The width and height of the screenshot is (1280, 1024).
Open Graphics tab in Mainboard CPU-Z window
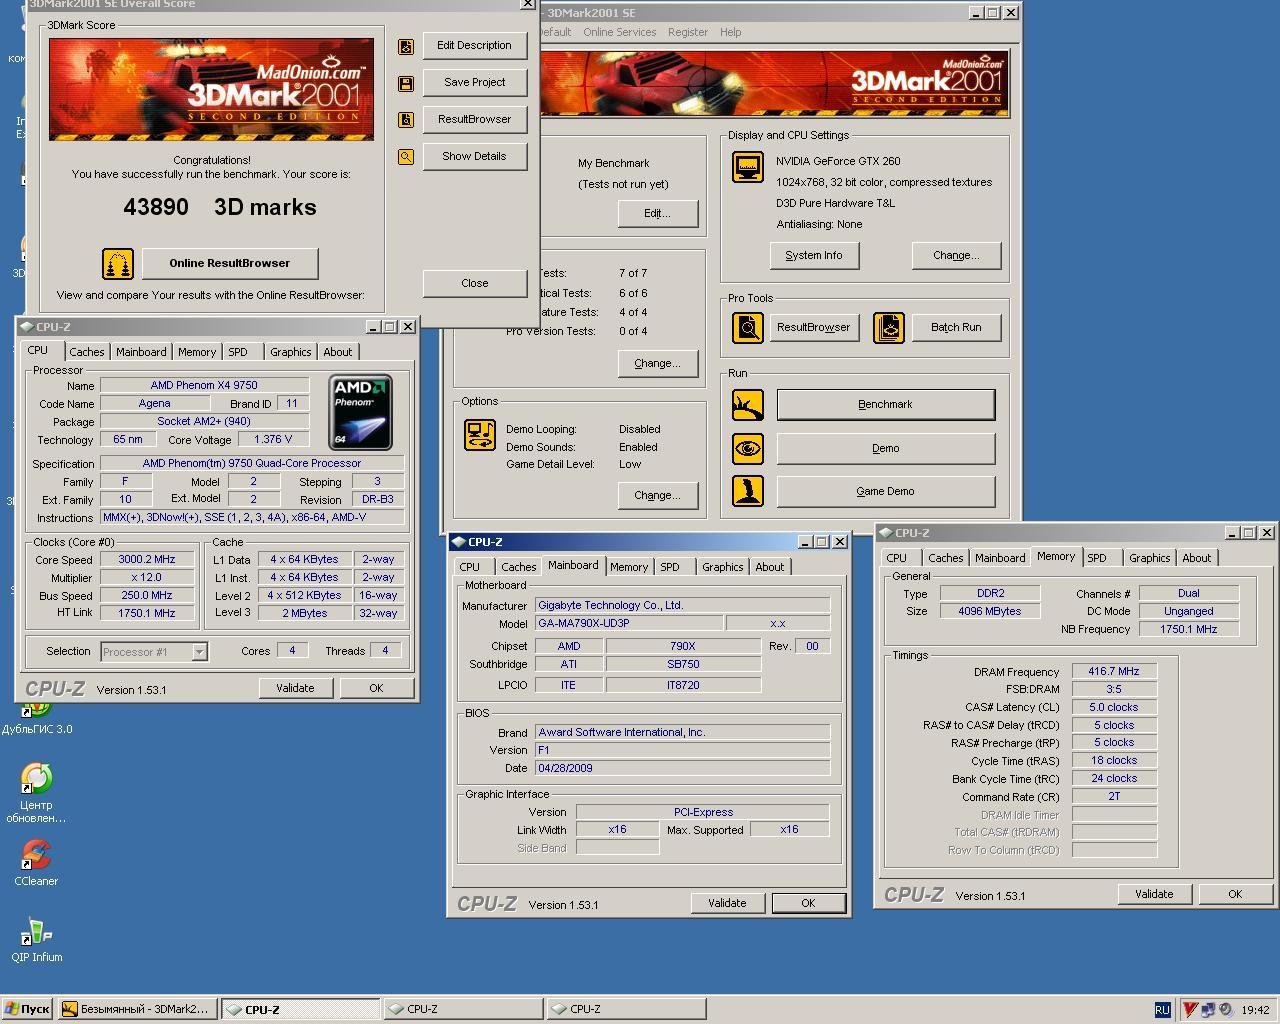point(722,567)
